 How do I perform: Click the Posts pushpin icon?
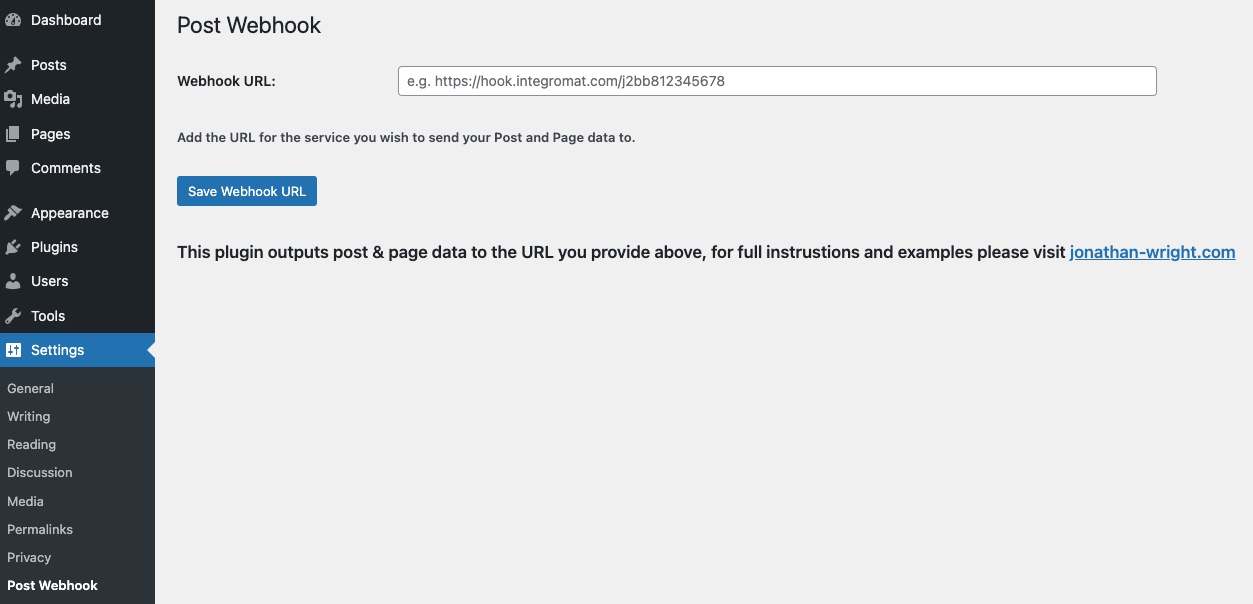[x=13, y=65]
